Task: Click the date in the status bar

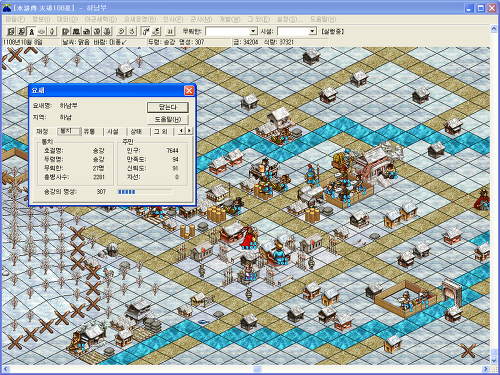Action: click(x=23, y=42)
